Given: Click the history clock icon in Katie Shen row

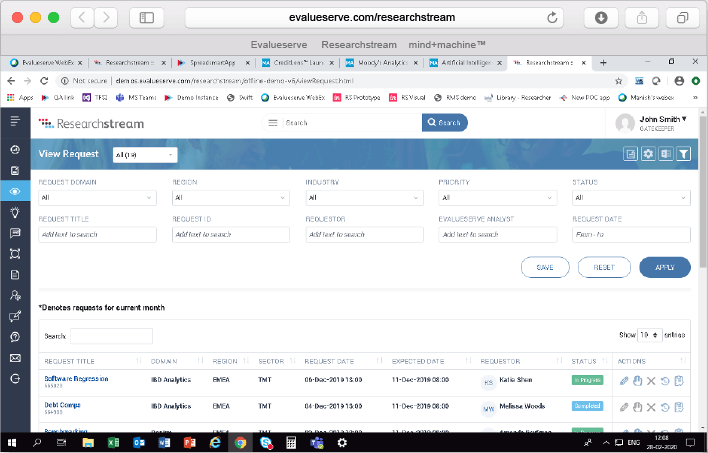Looking at the screenshot, I should (x=665, y=381).
